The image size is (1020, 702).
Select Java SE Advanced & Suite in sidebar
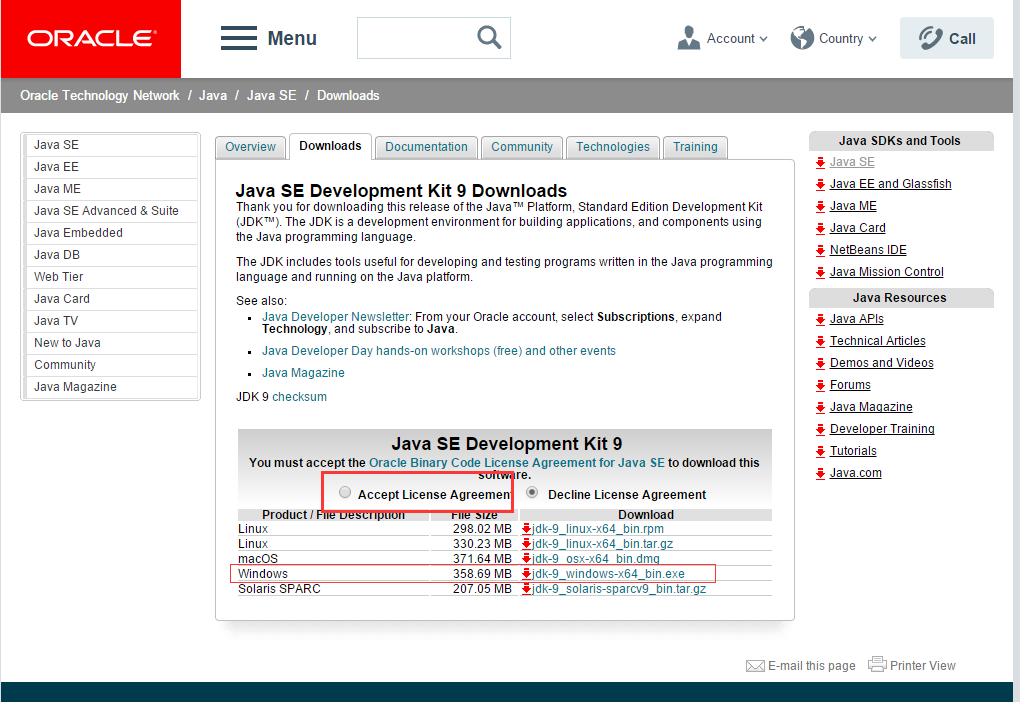pyautogui.click(x=111, y=211)
